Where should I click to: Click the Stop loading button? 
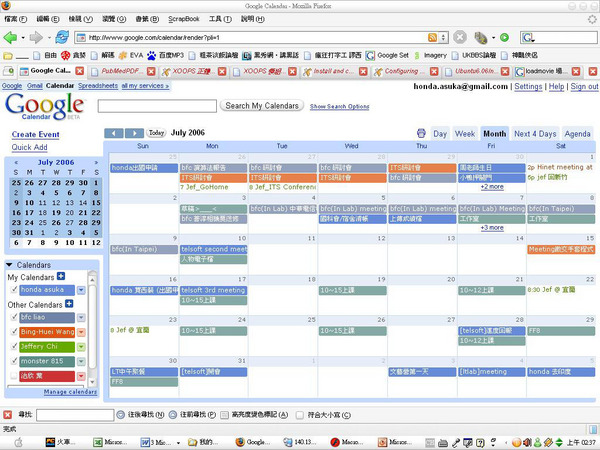460,38
